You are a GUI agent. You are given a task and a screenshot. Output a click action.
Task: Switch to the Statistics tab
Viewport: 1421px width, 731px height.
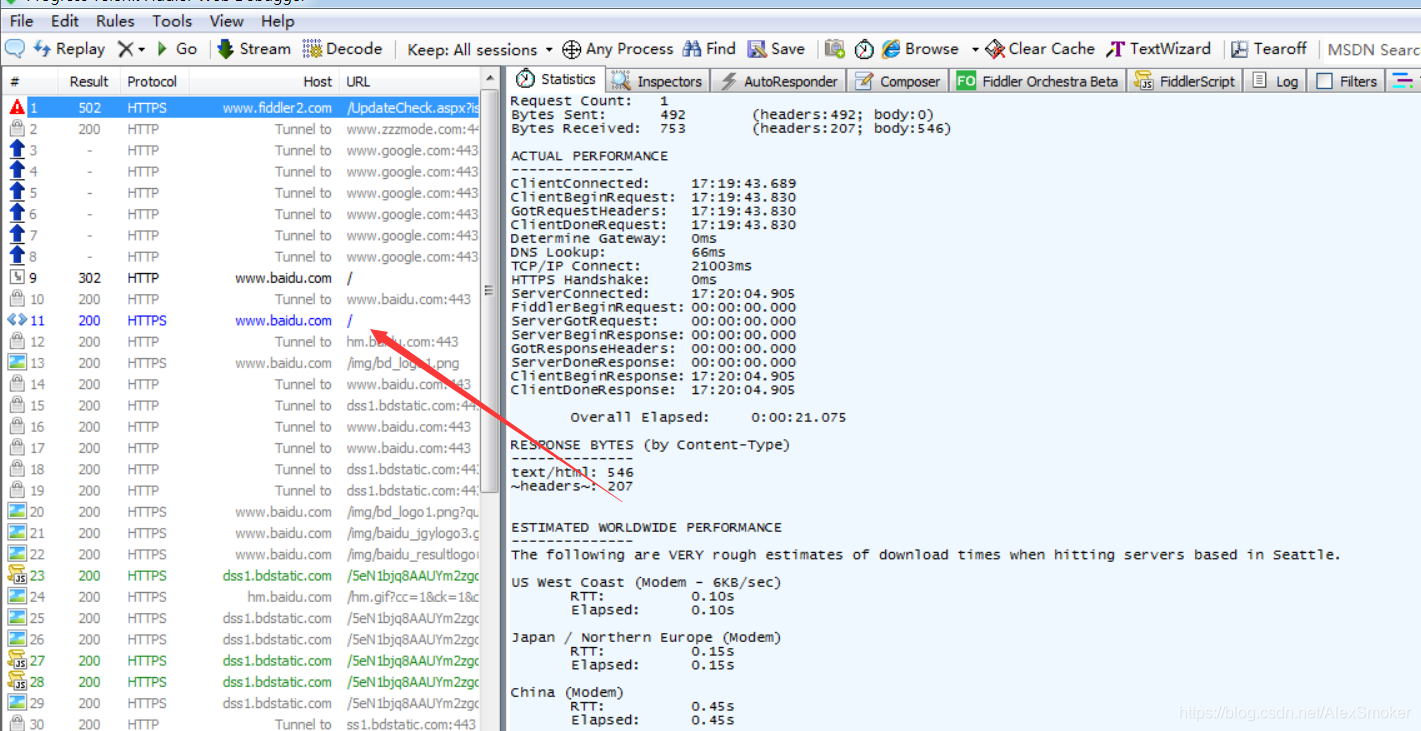556,80
